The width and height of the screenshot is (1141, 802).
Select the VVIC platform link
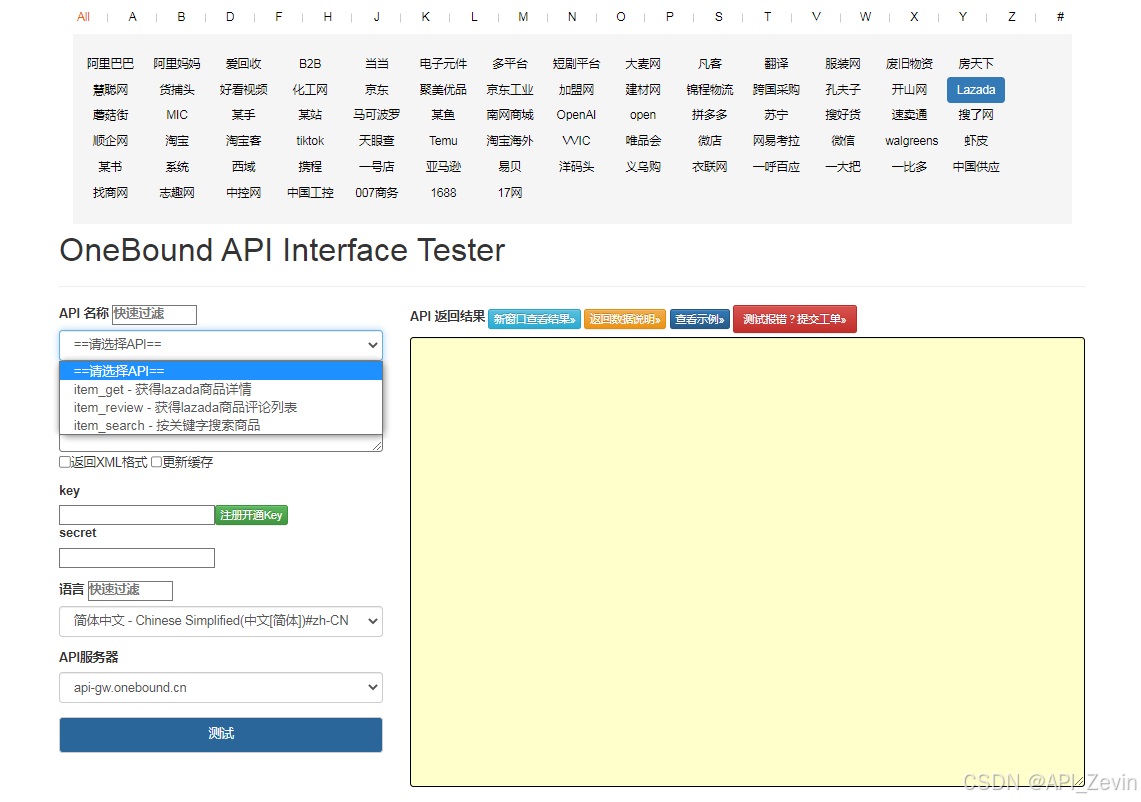click(576, 141)
